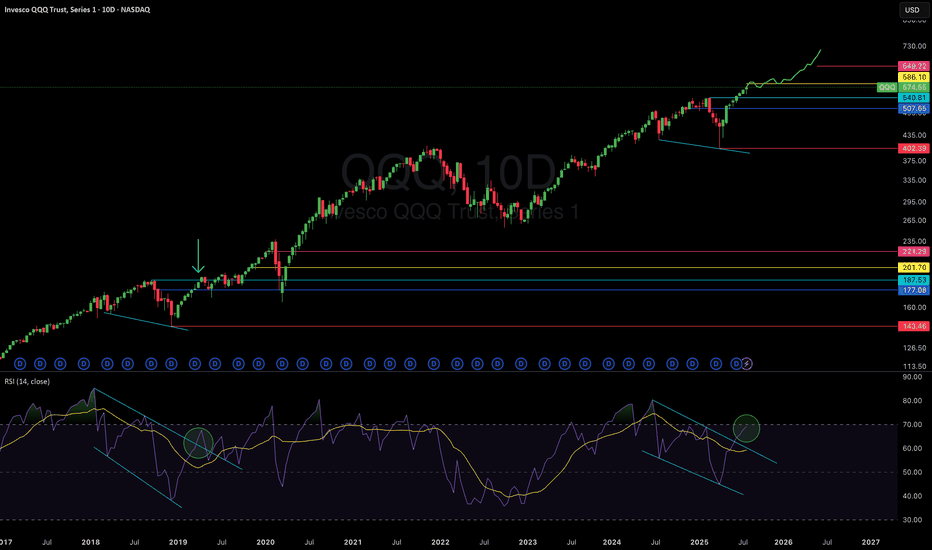This screenshot has height=550, width=932.
Task: Click the blue 507.65 price label
Action: click(x=914, y=108)
